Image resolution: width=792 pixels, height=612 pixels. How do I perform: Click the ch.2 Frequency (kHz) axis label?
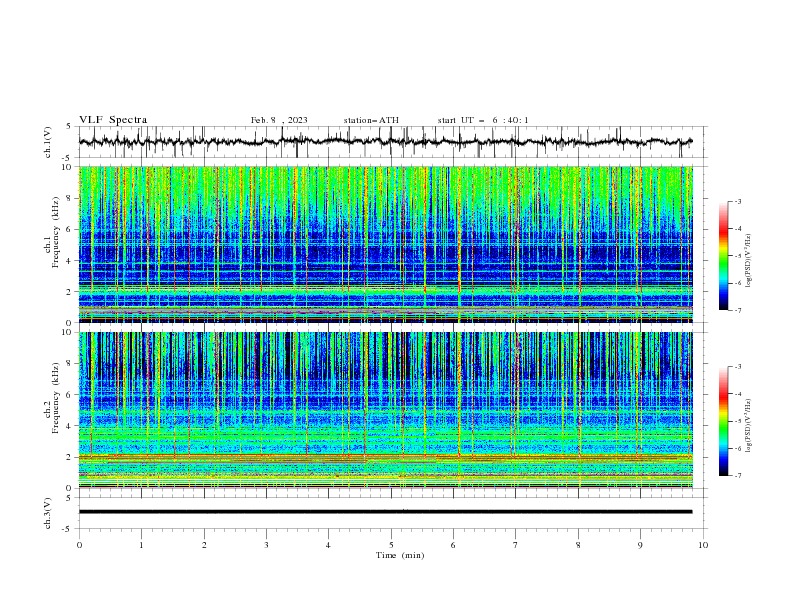(52, 398)
